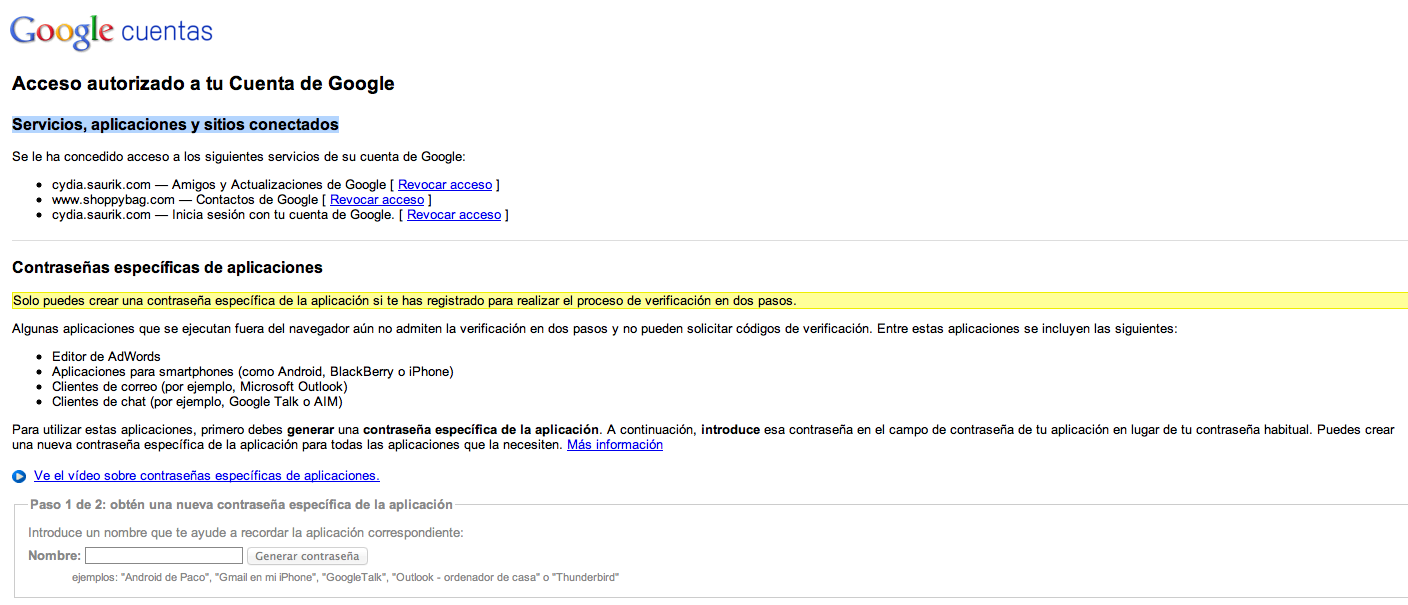Click the Acceso autorizado a tu Cuenta heading
1408x605 pixels.
pyautogui.click(x=203, y=83)
